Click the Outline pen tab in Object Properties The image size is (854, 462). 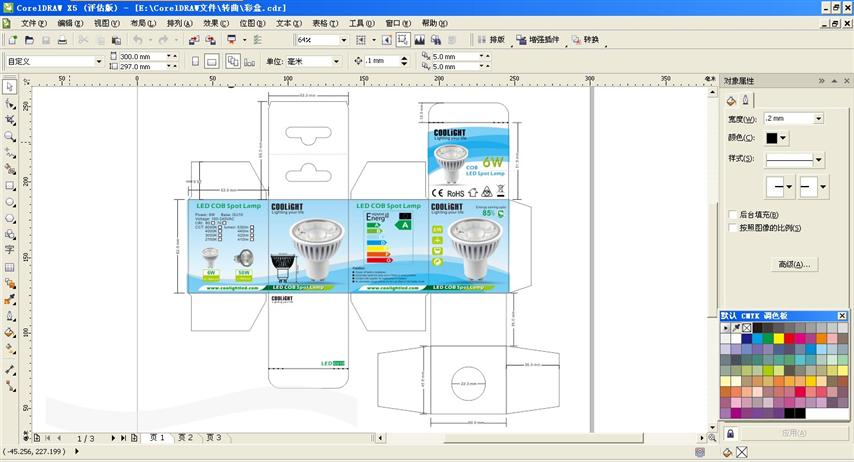(x=746, y=100)
